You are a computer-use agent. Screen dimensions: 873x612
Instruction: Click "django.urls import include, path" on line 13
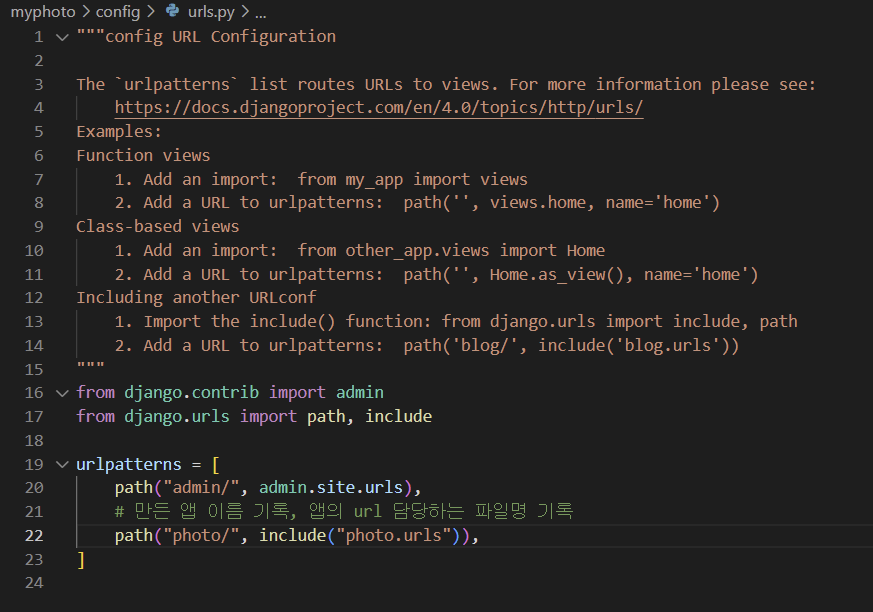tap(644, 322)
